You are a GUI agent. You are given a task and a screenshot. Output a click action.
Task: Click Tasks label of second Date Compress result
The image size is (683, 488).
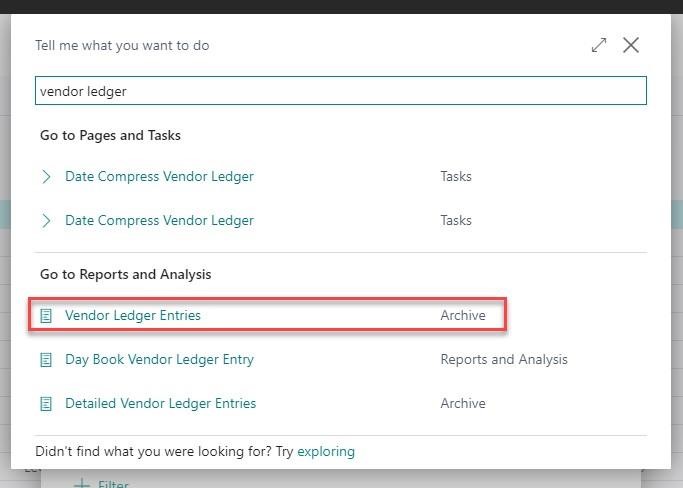[456, 221]
